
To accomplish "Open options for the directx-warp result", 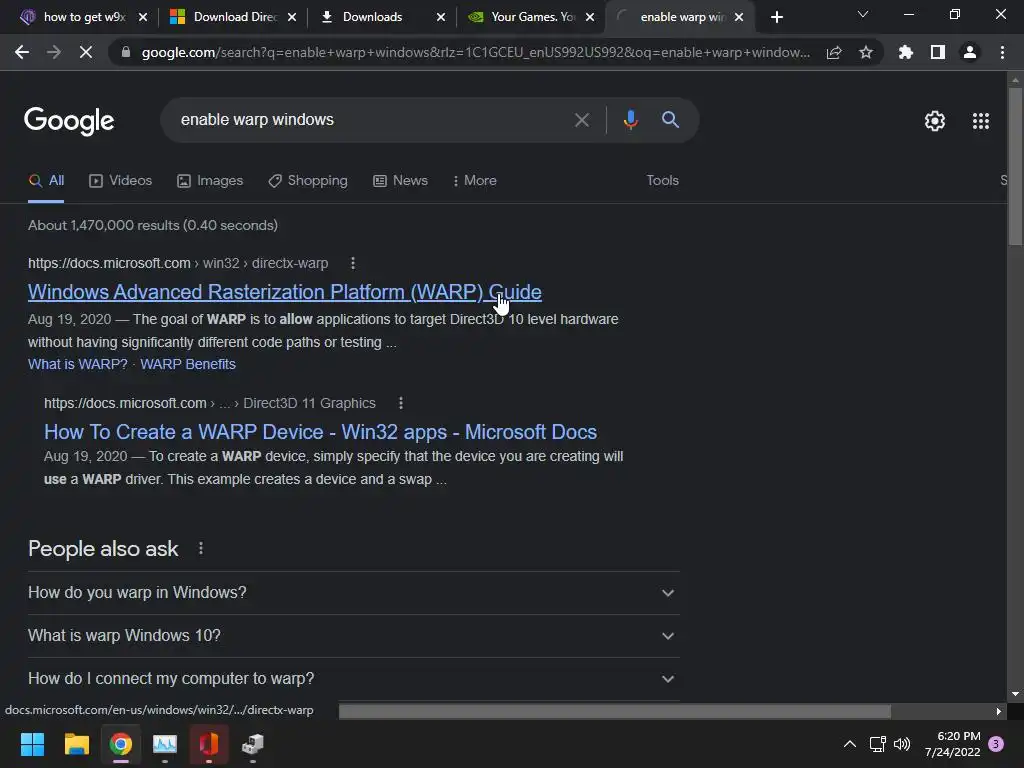I will (x=353, y=263).
